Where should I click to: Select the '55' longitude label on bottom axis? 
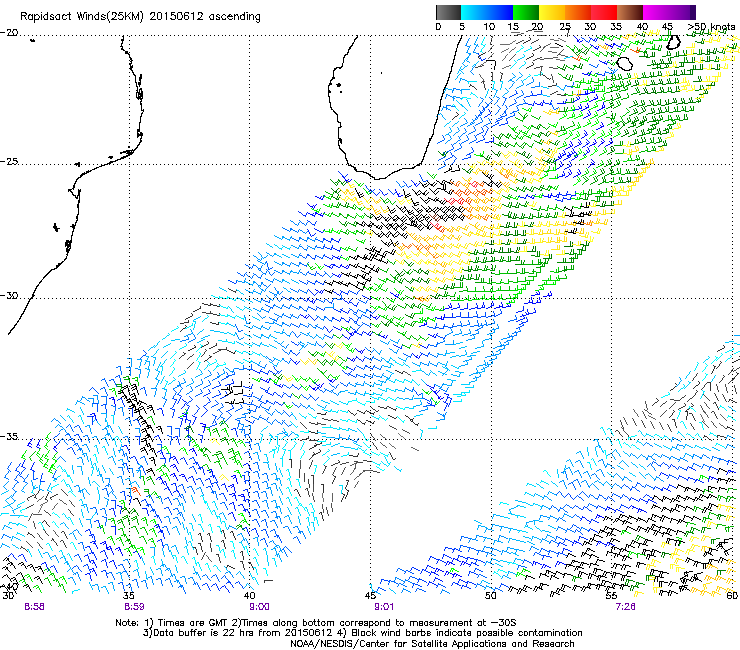(612, 596)
